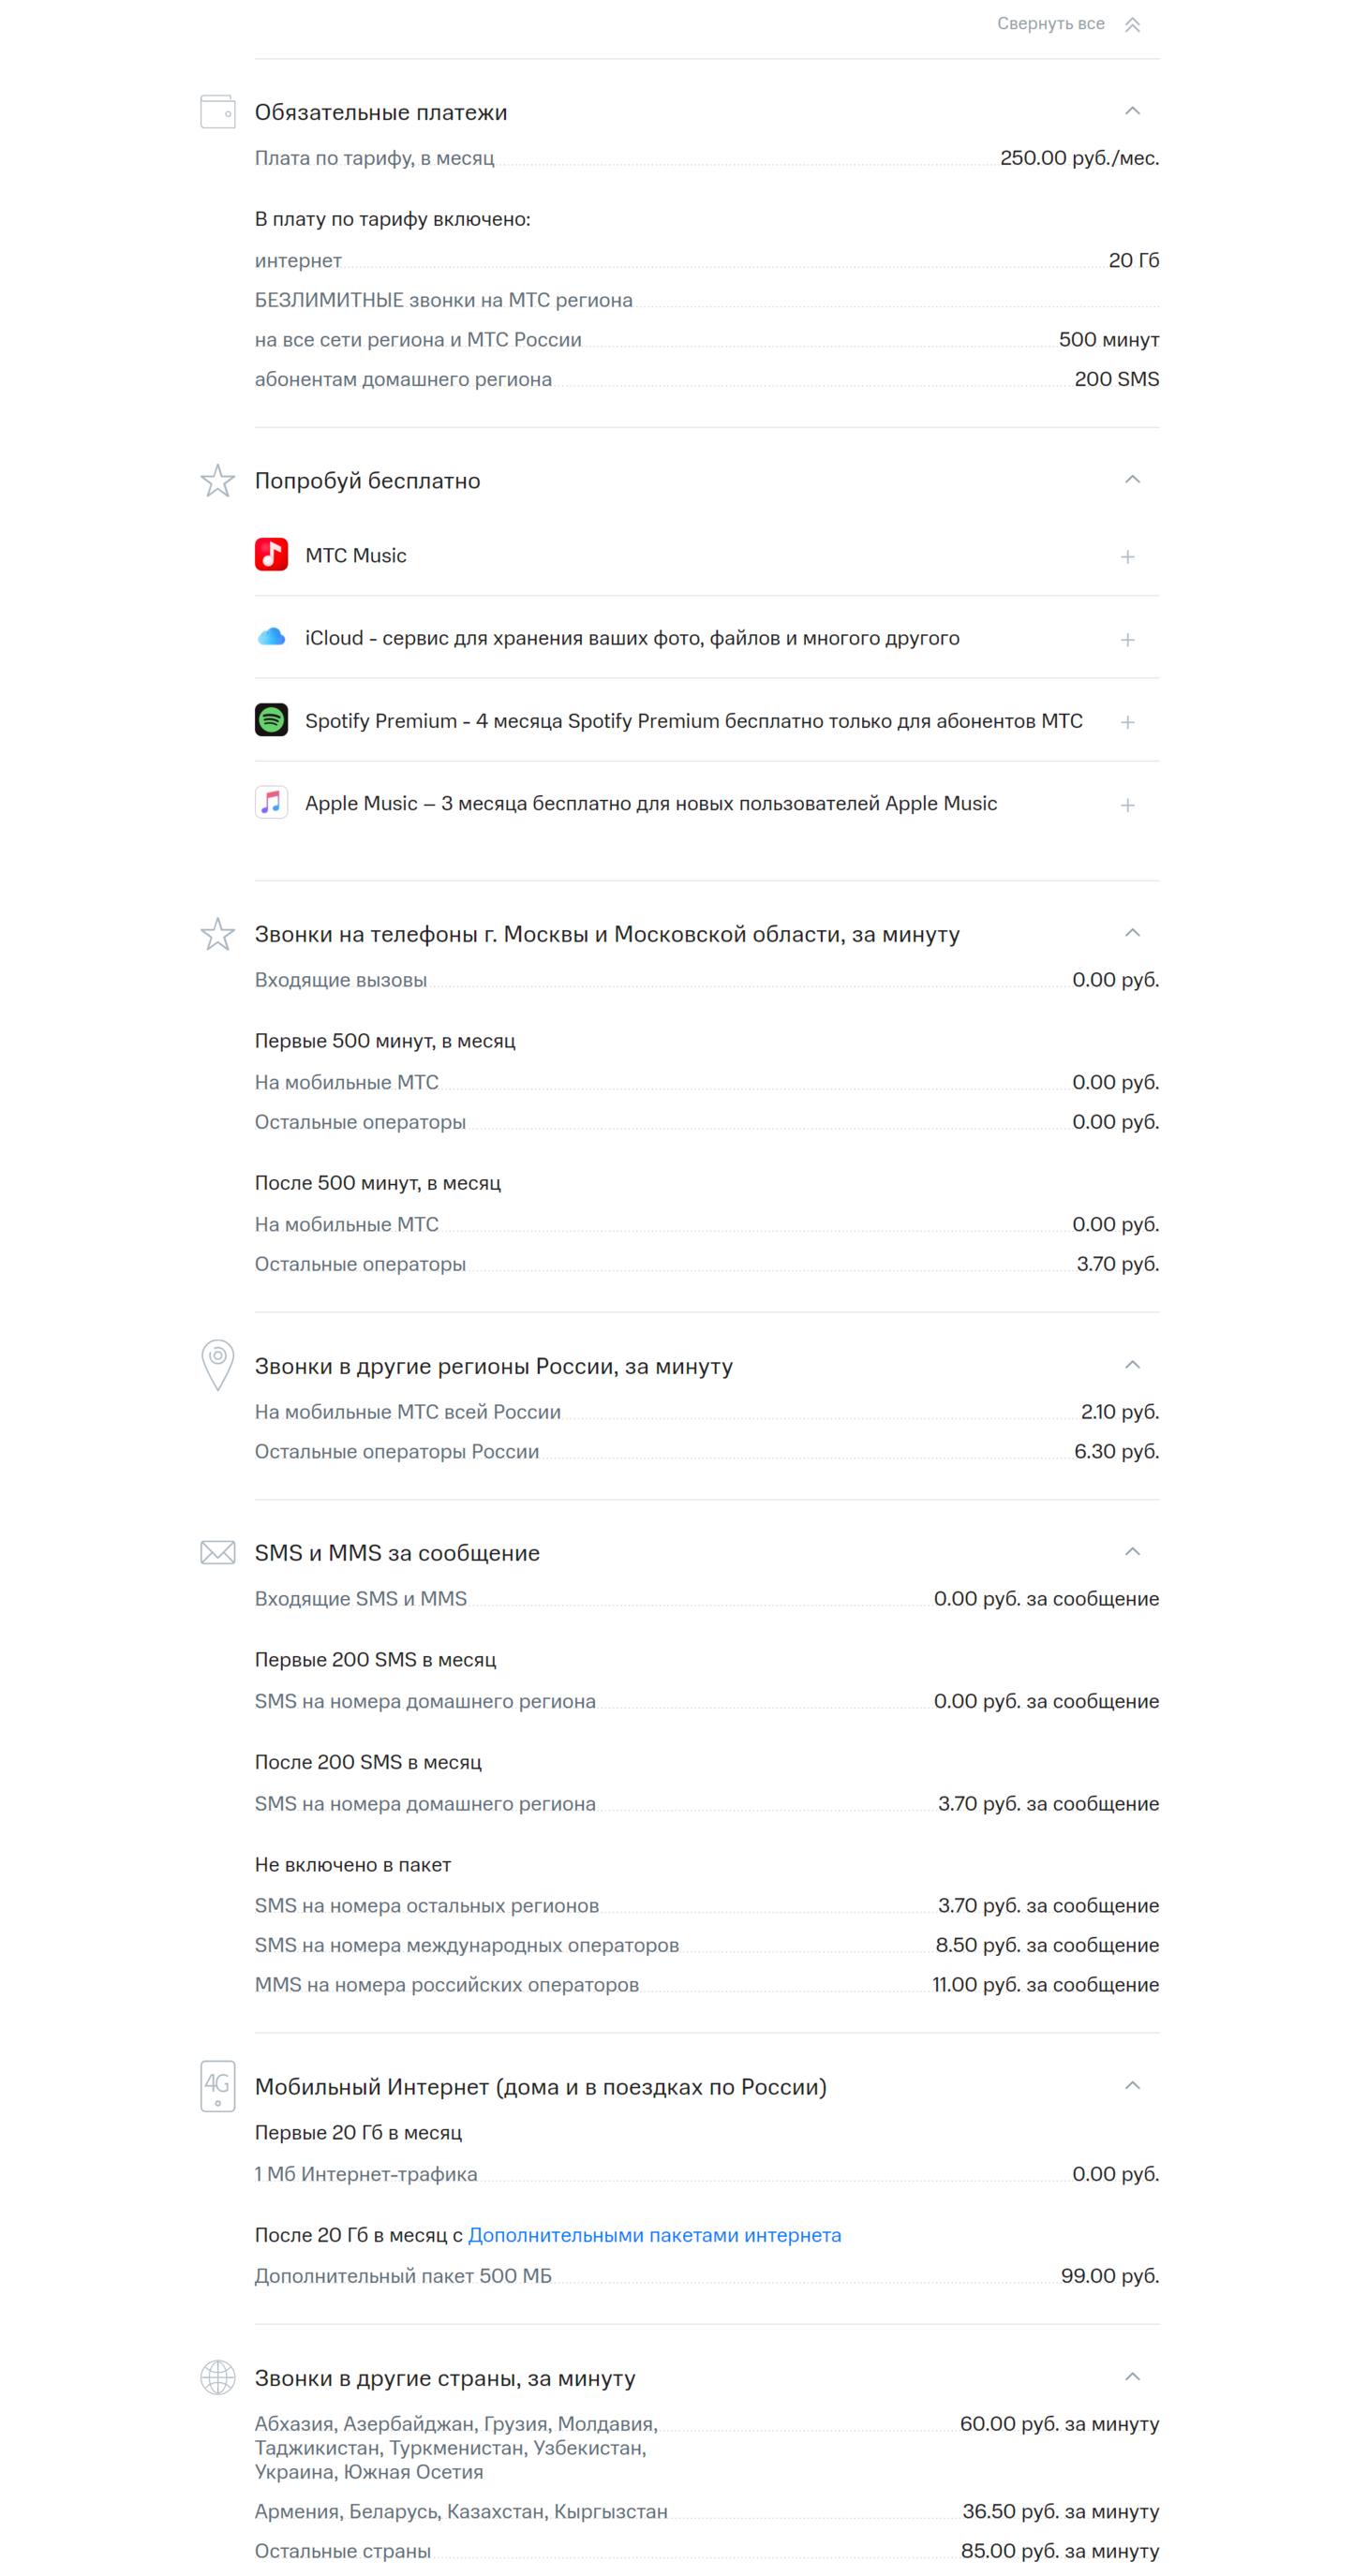Expand Apple Music offer details
This screenshot has width=1354, height=2576.
[x=1127, y=805]
